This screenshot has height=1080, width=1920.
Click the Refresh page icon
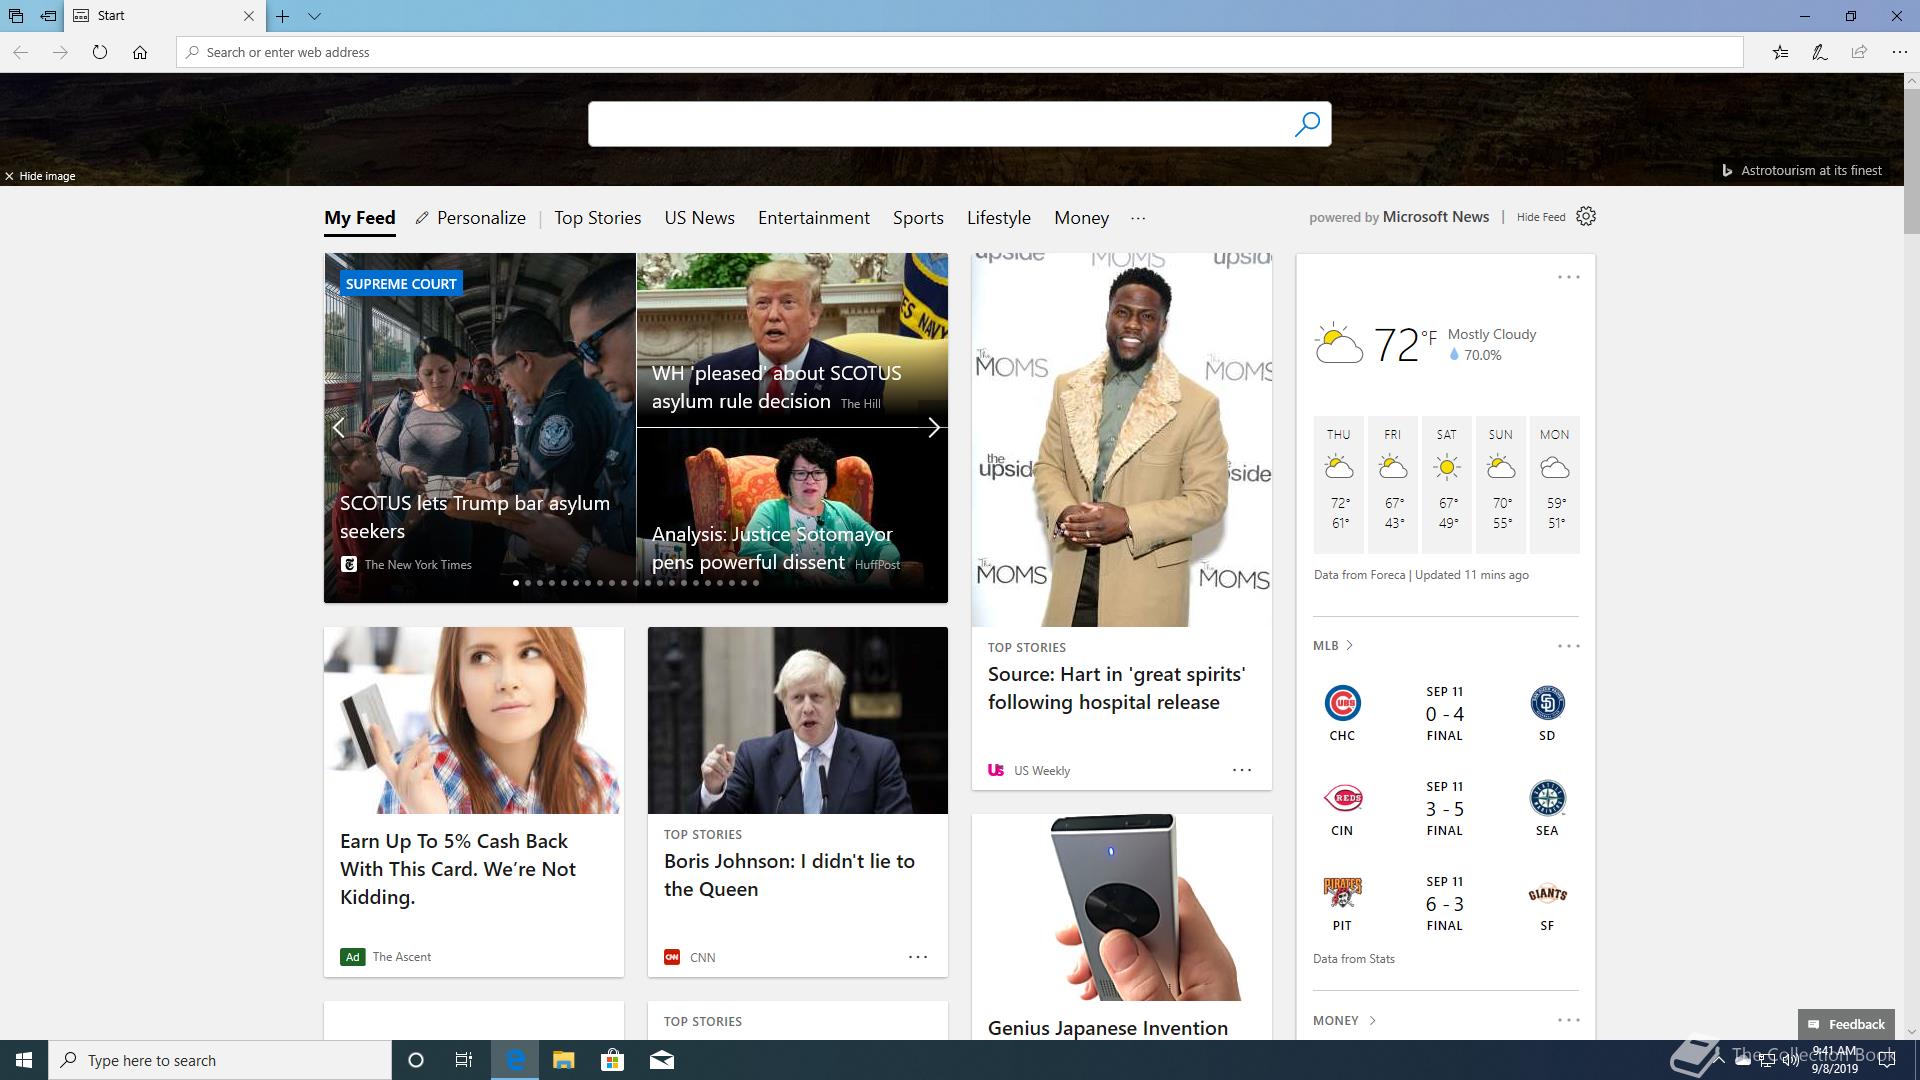point(100,52)
